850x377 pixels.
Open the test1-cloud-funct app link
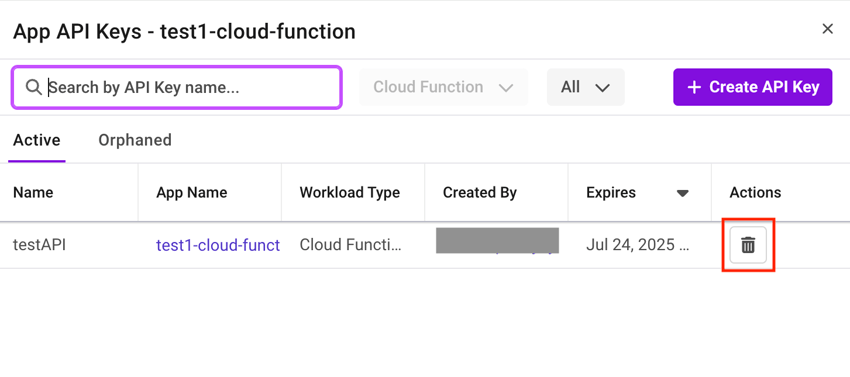pyautogui.click(x=218, y=245)
